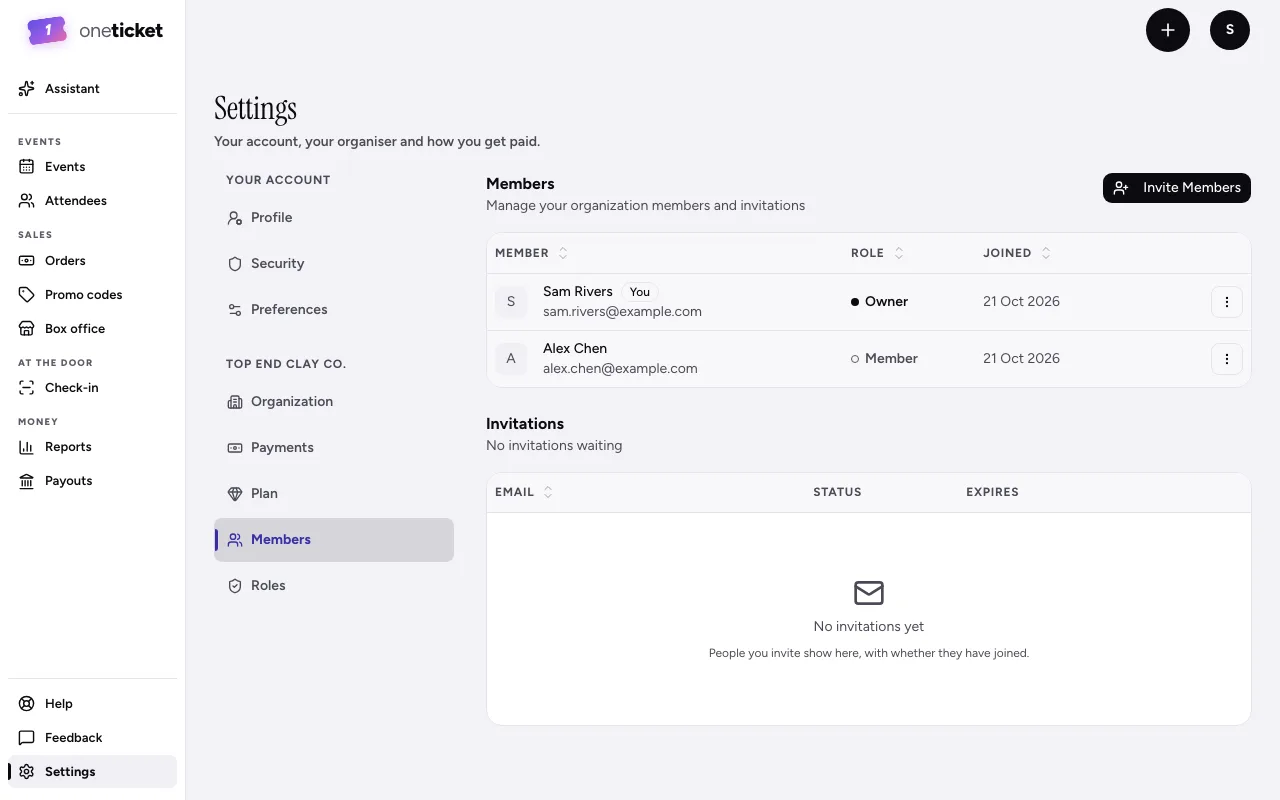The height and width of the screenshot is (800, 1280).
Task: Click the Settings page heading
Action: (x=256, y=109)
